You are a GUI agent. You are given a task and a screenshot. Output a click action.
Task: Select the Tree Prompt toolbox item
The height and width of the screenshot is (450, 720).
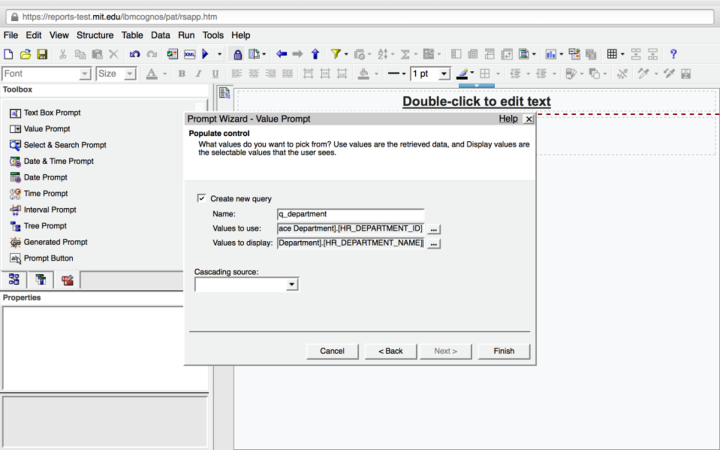click(45, 226)
